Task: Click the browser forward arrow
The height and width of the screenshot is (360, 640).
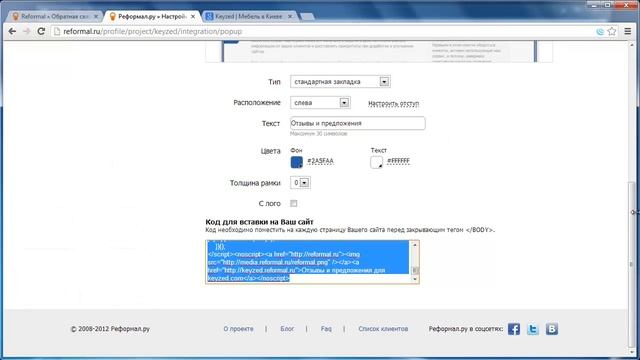Action: pyautogui.click(x=27, y=31)
